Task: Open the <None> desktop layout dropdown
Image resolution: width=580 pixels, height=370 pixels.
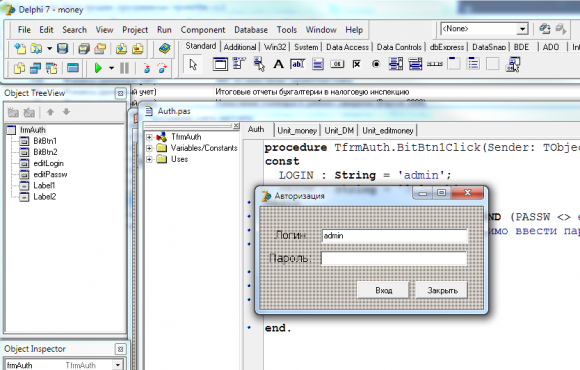Action: (522, 29)
